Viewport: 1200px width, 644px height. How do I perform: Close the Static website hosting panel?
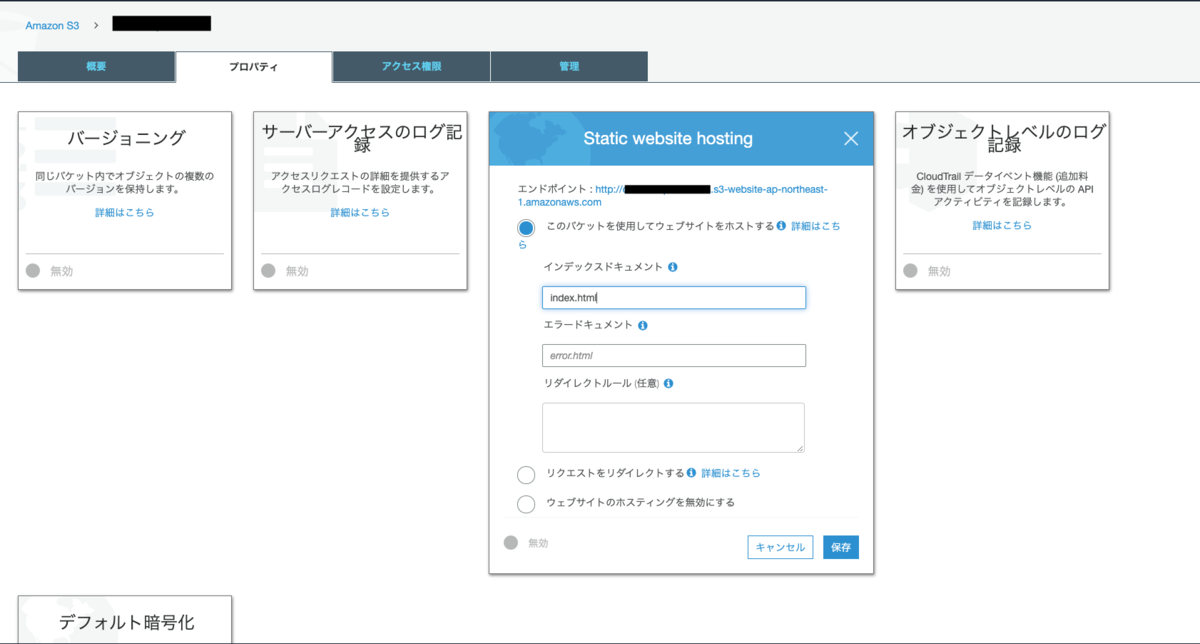pos(851,139)
